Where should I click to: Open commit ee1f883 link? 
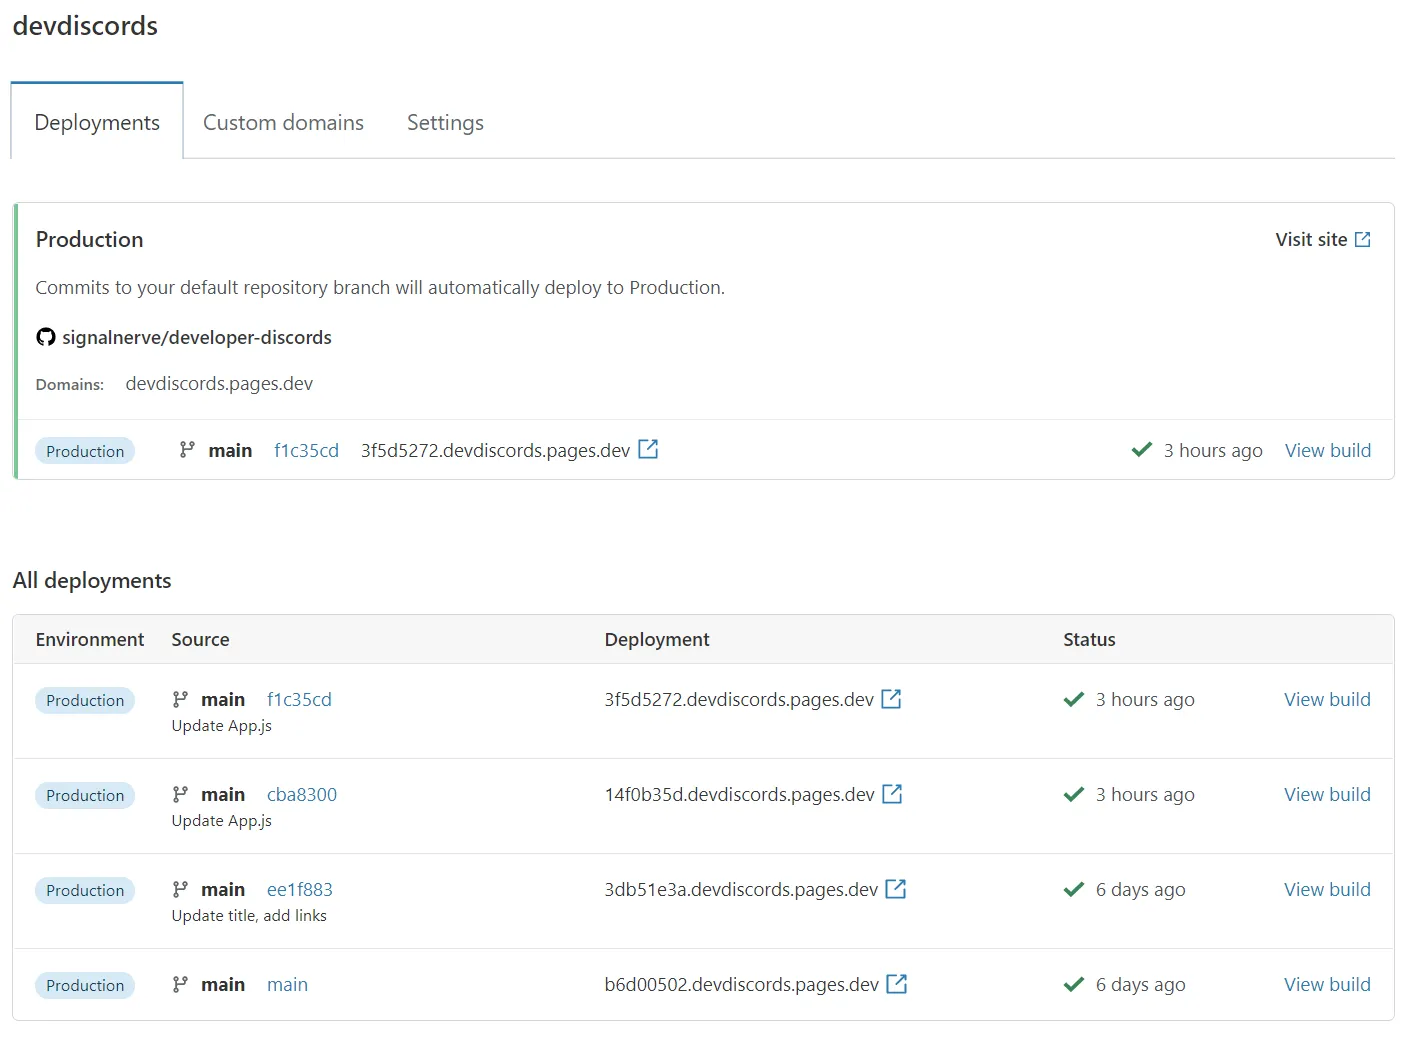(299, 888)
